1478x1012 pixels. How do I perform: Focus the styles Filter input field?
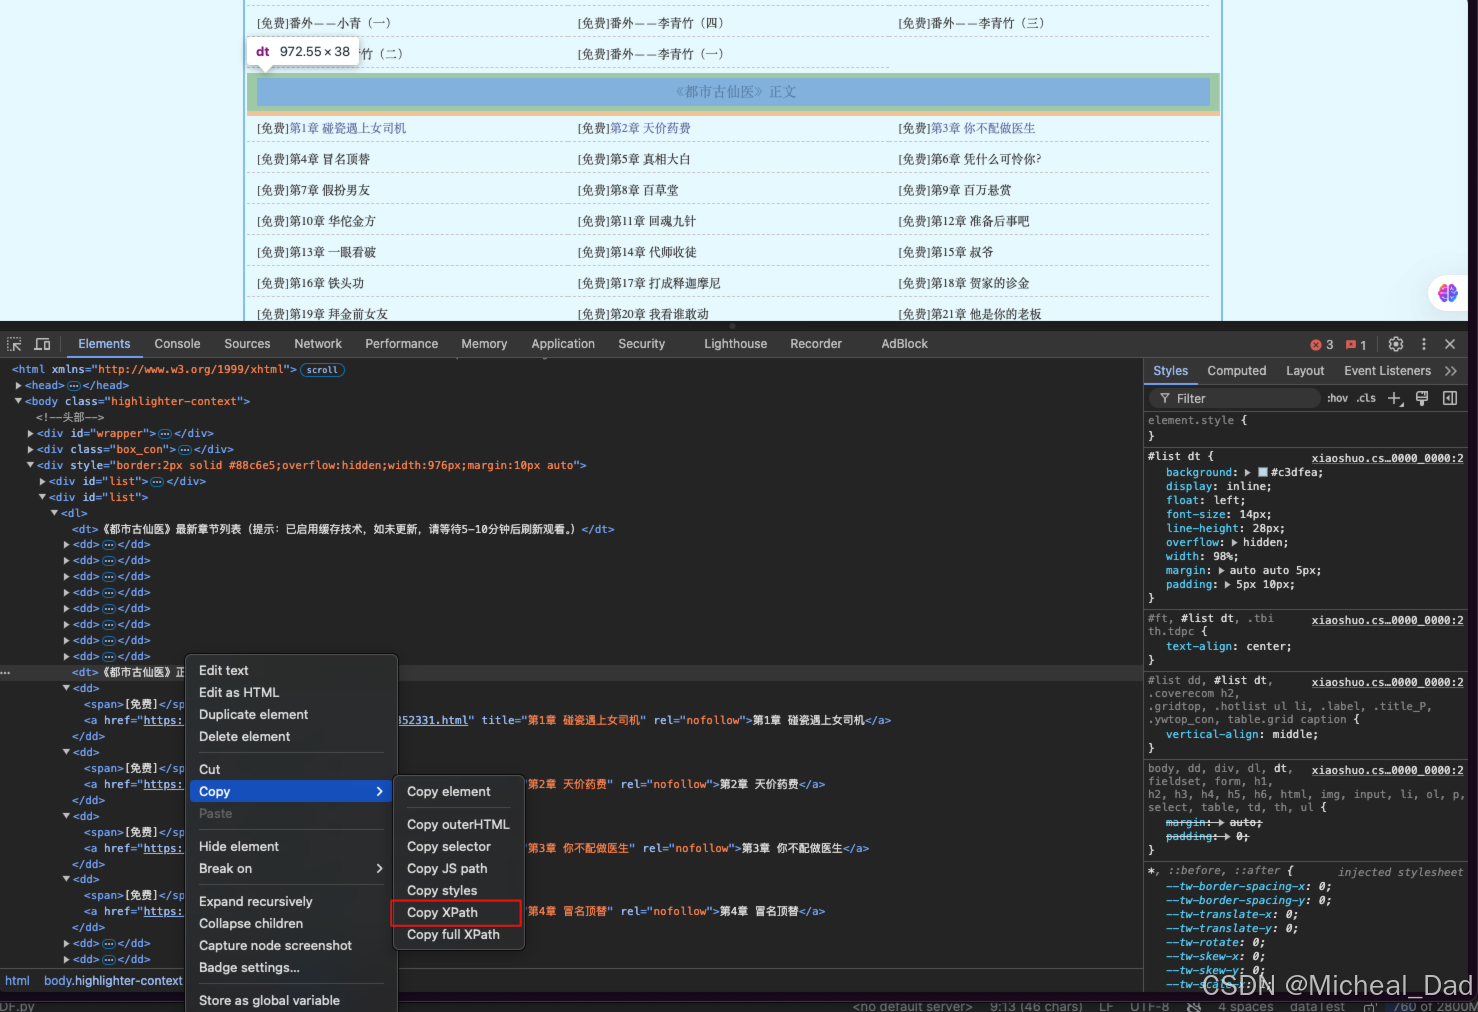click(1235, 398)
